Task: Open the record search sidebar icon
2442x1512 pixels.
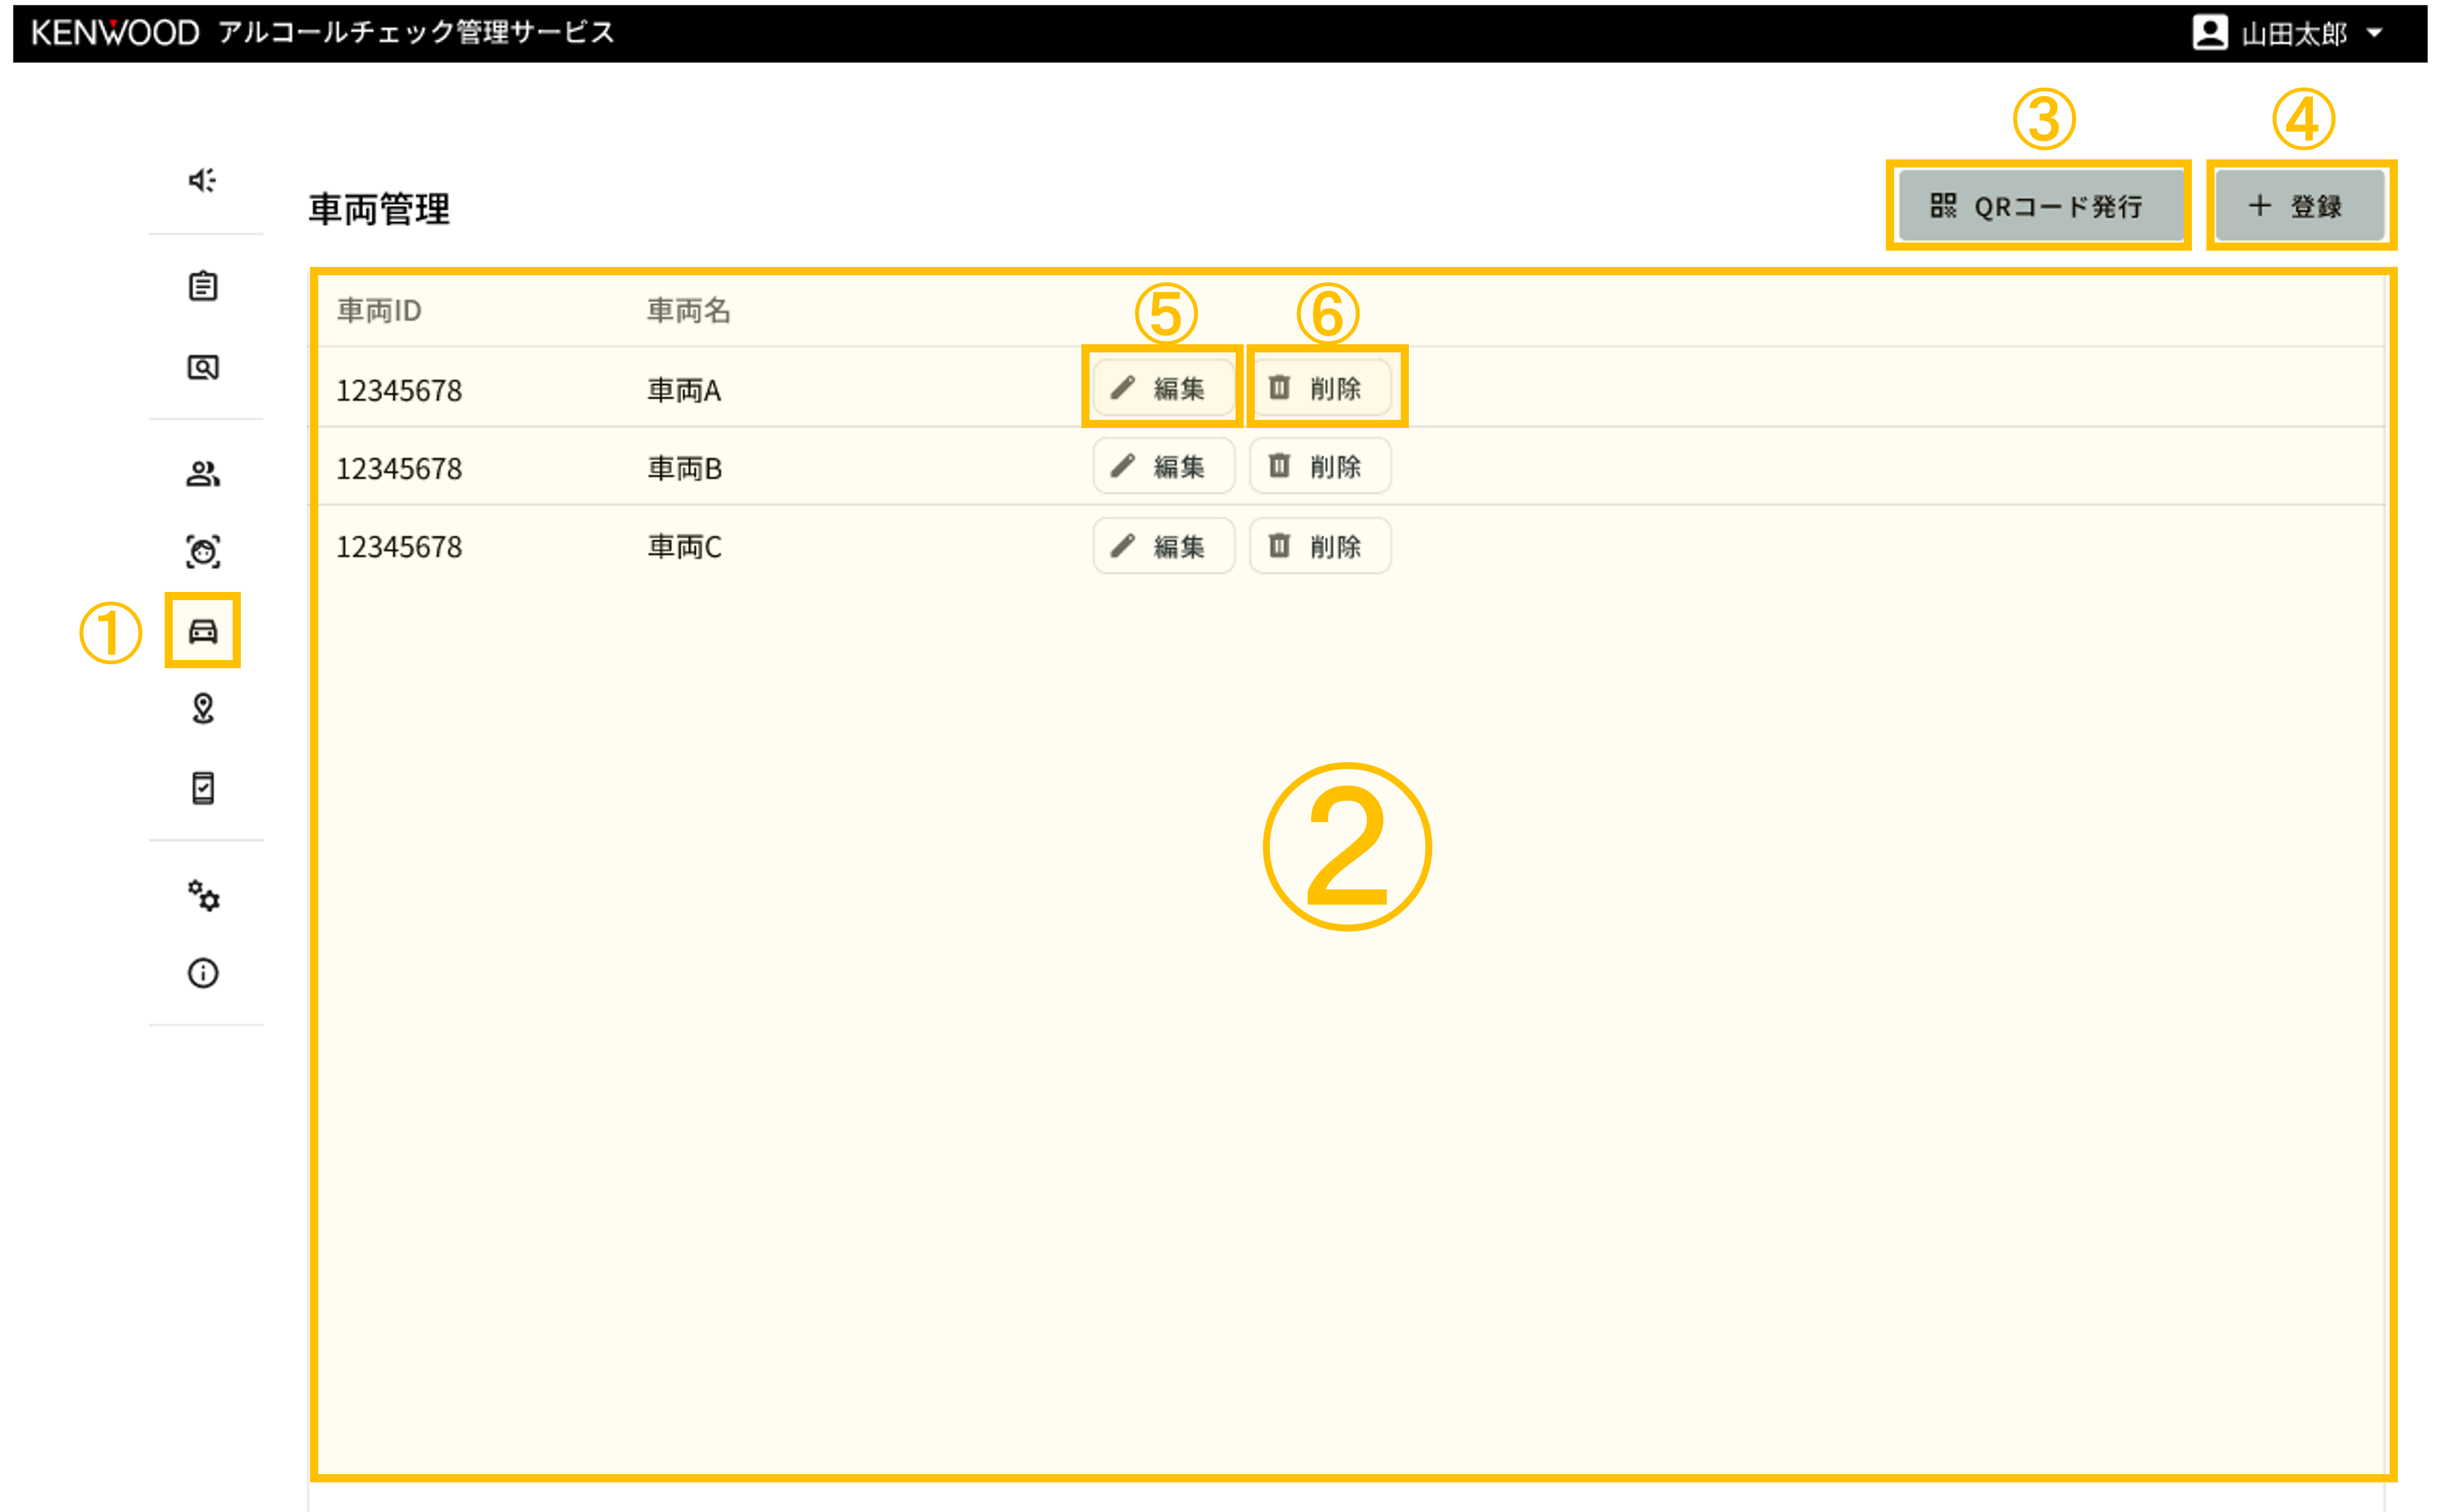Action: [203, 367]
